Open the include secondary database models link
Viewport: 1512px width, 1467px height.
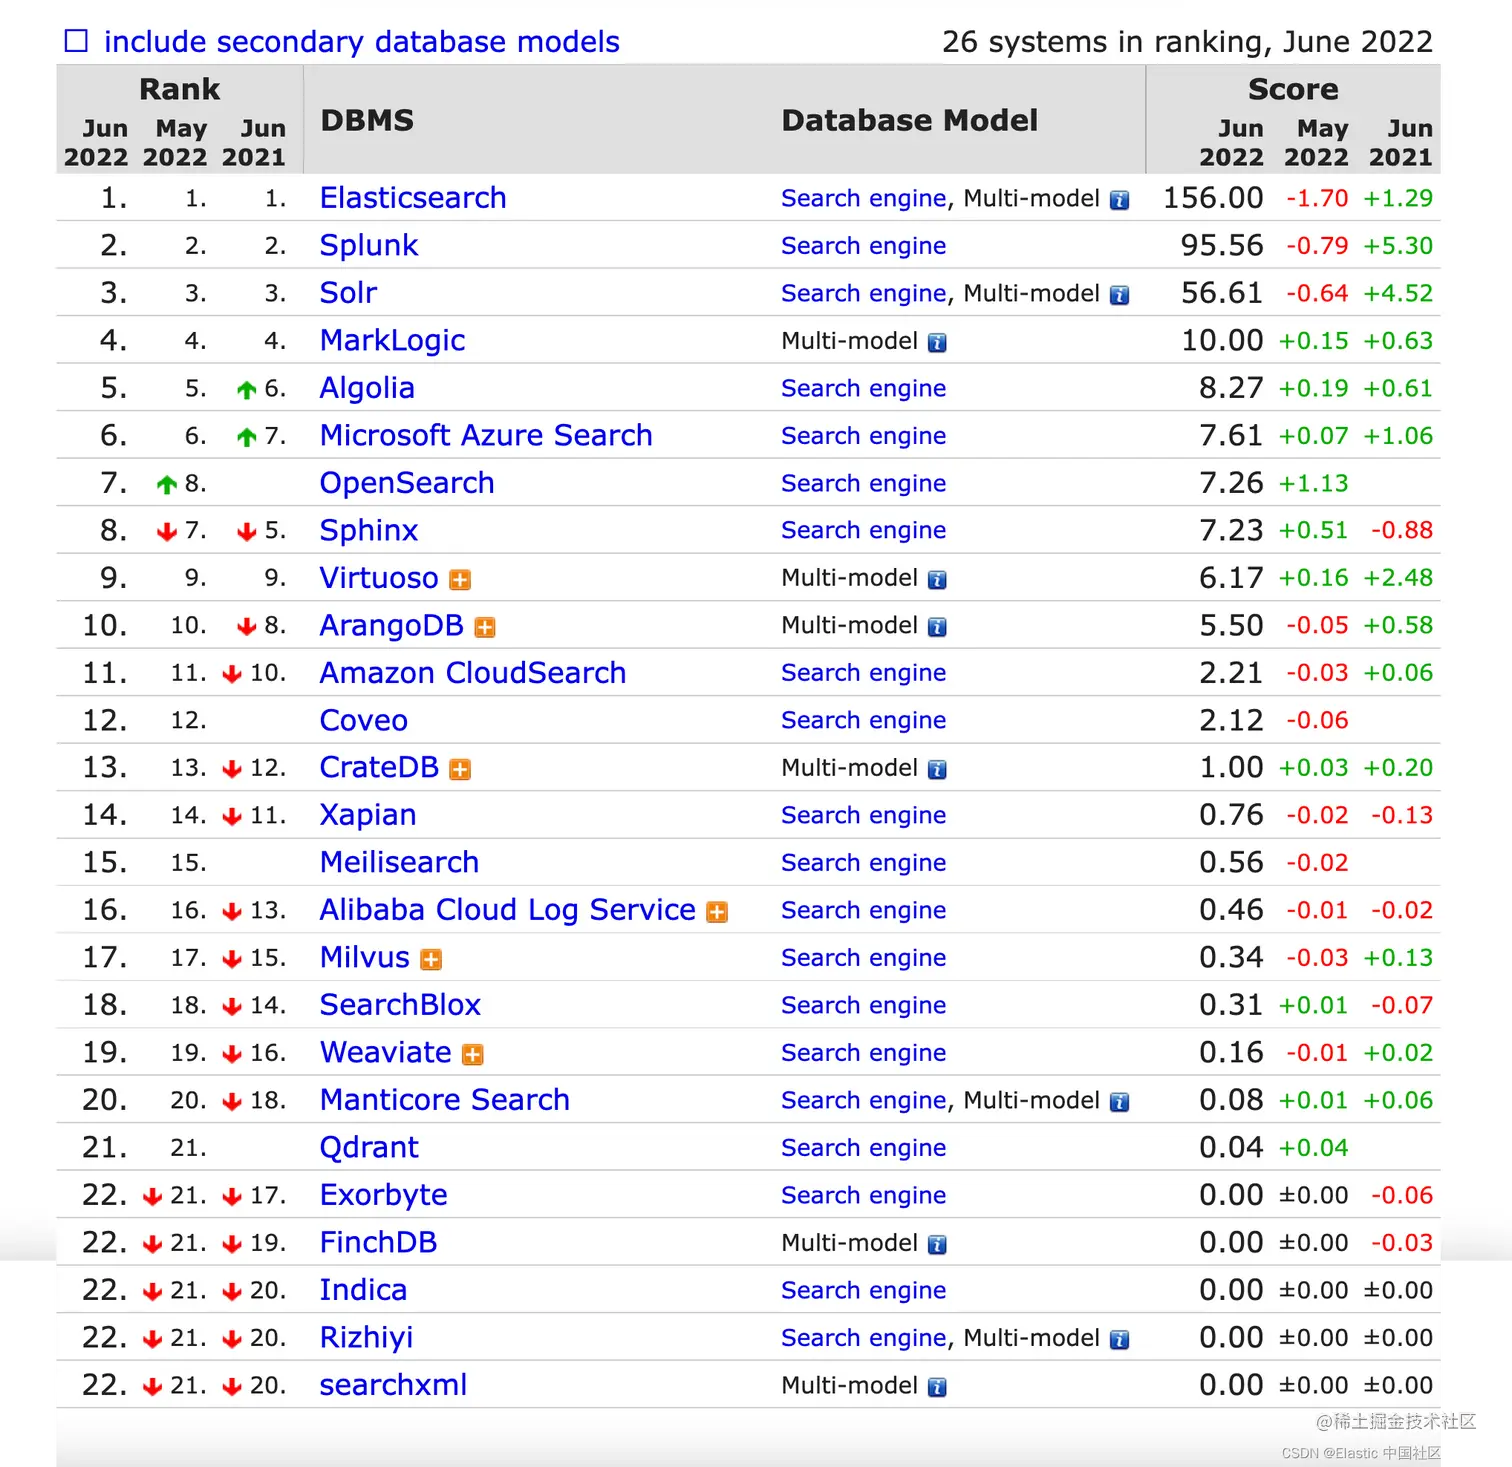pos(361,42)
